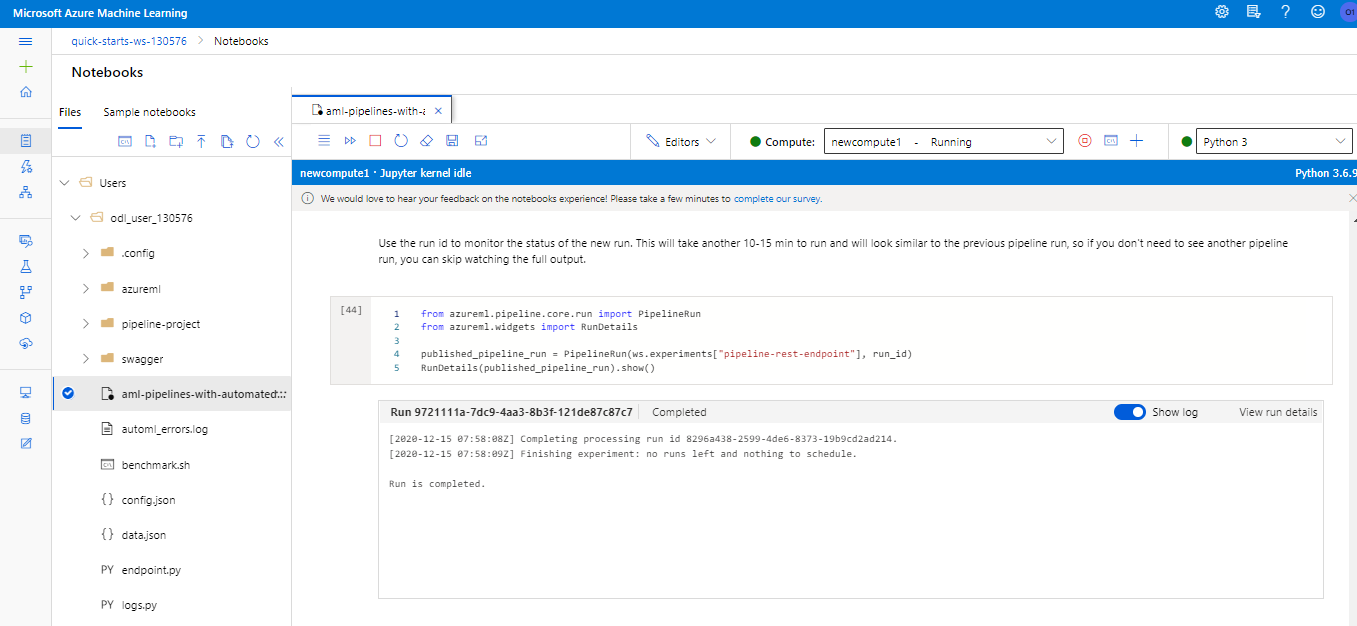Open compute terminal icon near plus
The image size is (1357, 626).
1111,141
